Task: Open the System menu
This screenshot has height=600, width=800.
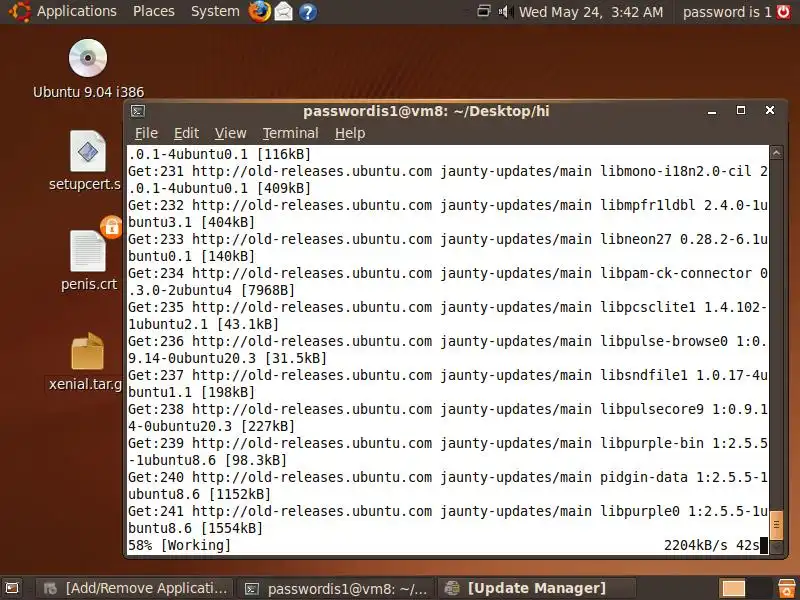Action: tap(215, 11)
